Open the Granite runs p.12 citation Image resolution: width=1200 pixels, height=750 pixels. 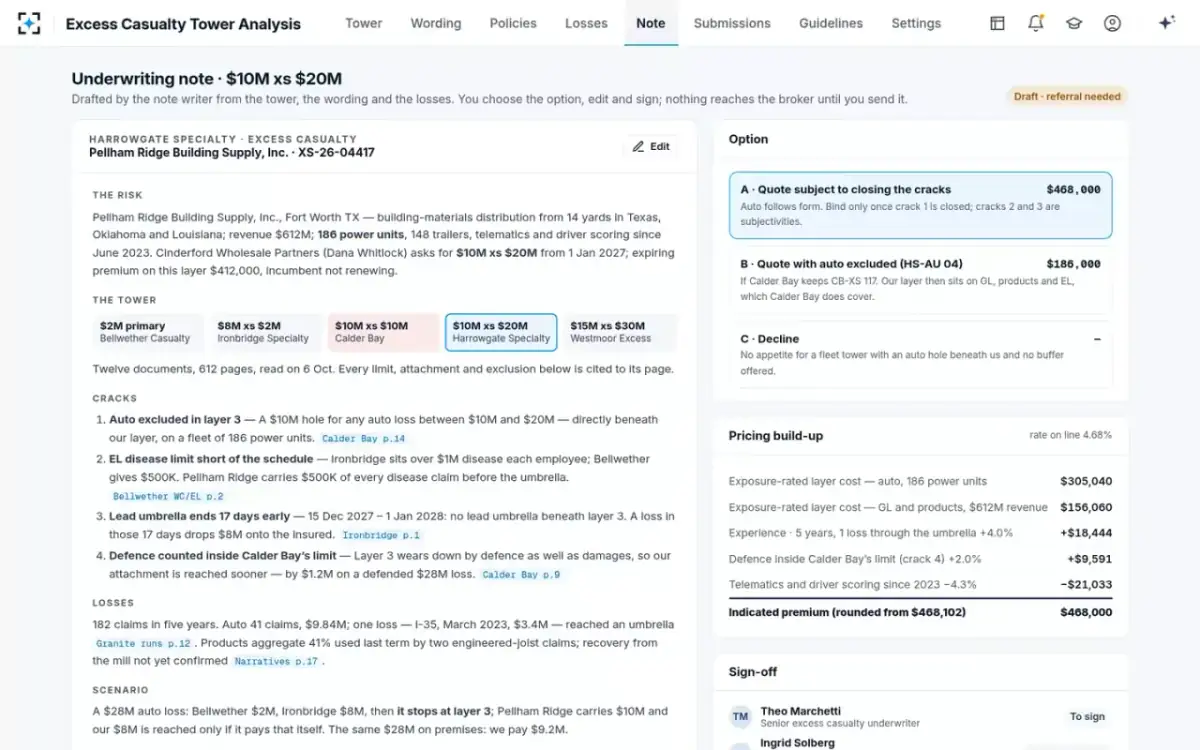click(143, 644)
